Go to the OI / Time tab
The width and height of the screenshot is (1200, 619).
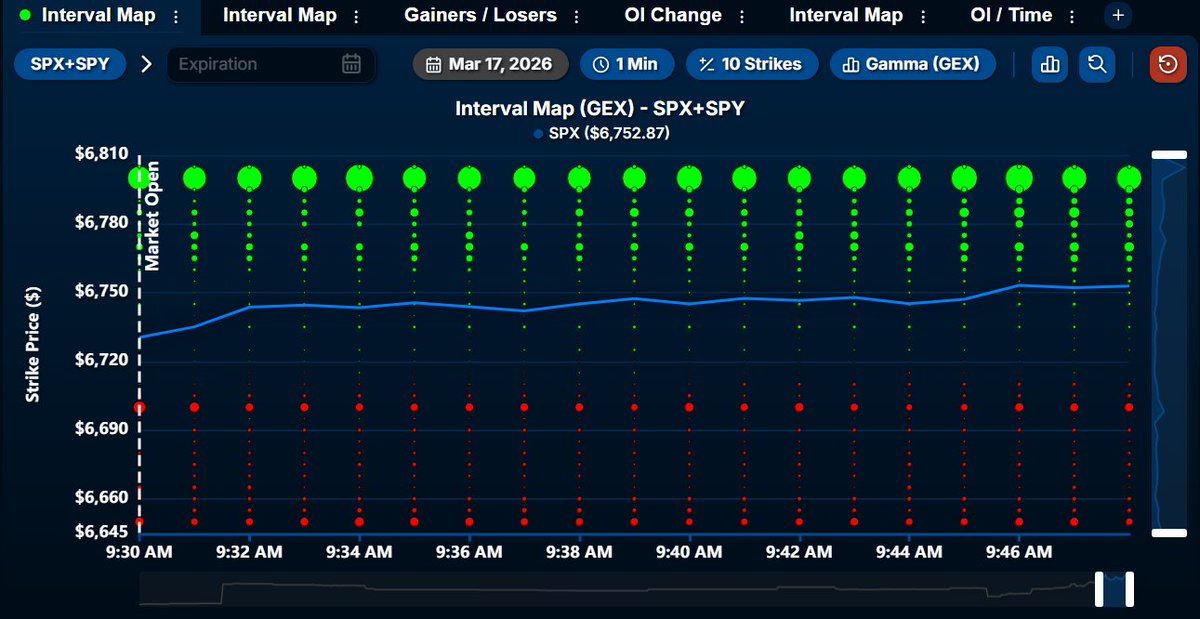pyautogui.click(x=1011, y=16)
